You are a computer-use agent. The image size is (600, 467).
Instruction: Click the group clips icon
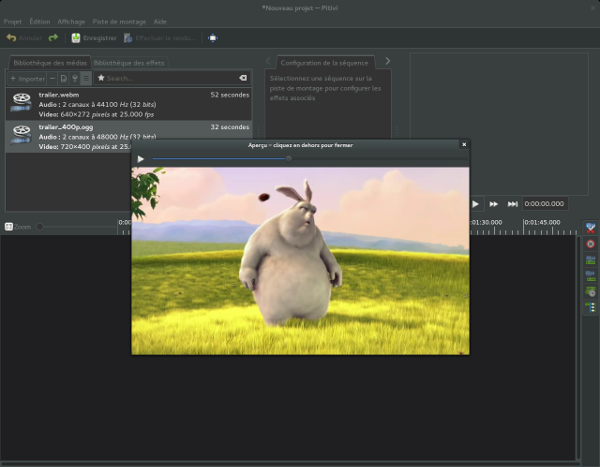pyautogui.click(x=590, y=260)
